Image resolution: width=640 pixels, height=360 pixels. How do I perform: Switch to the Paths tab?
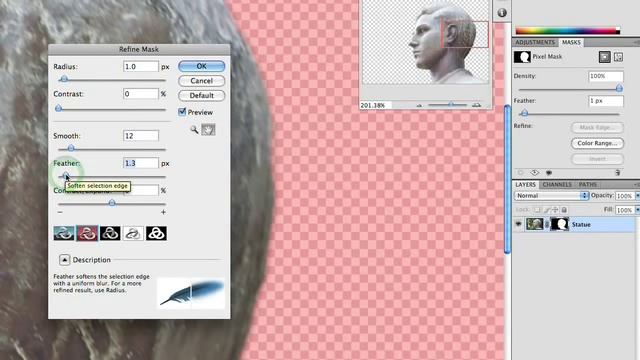(588, 184)
